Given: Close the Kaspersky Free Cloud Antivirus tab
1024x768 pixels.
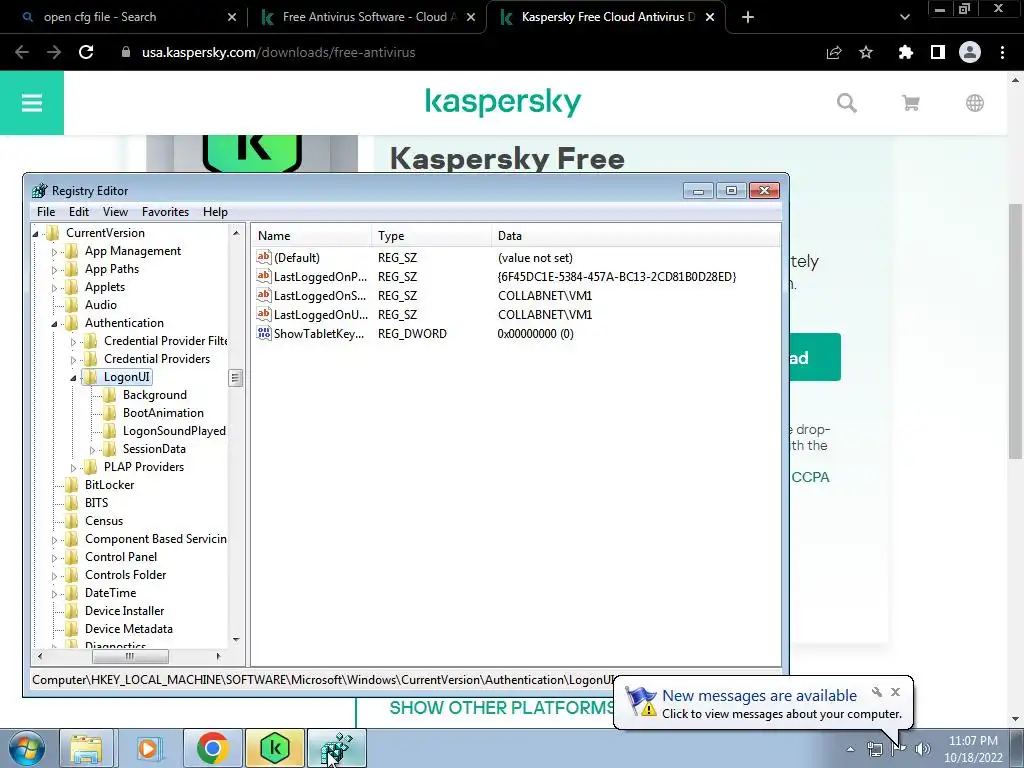Looking at the screenshot, I should click(x=710, y=17).
